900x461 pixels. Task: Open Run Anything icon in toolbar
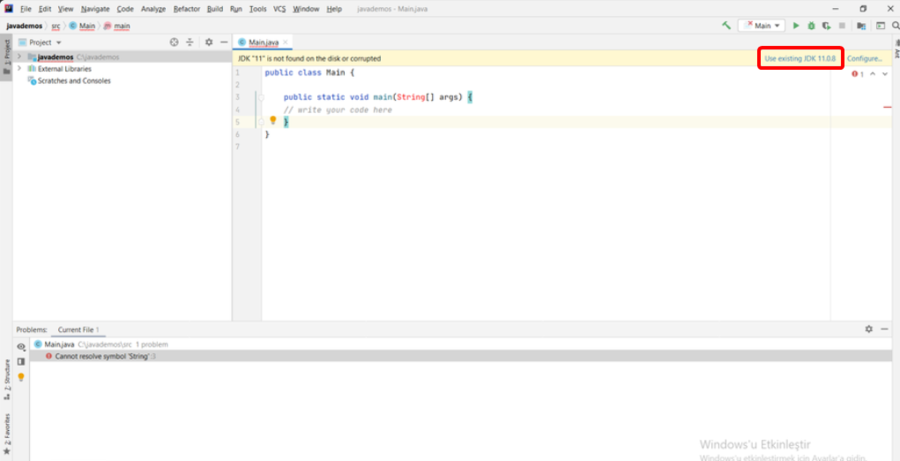pyautogui.click(x=880, y=26)
